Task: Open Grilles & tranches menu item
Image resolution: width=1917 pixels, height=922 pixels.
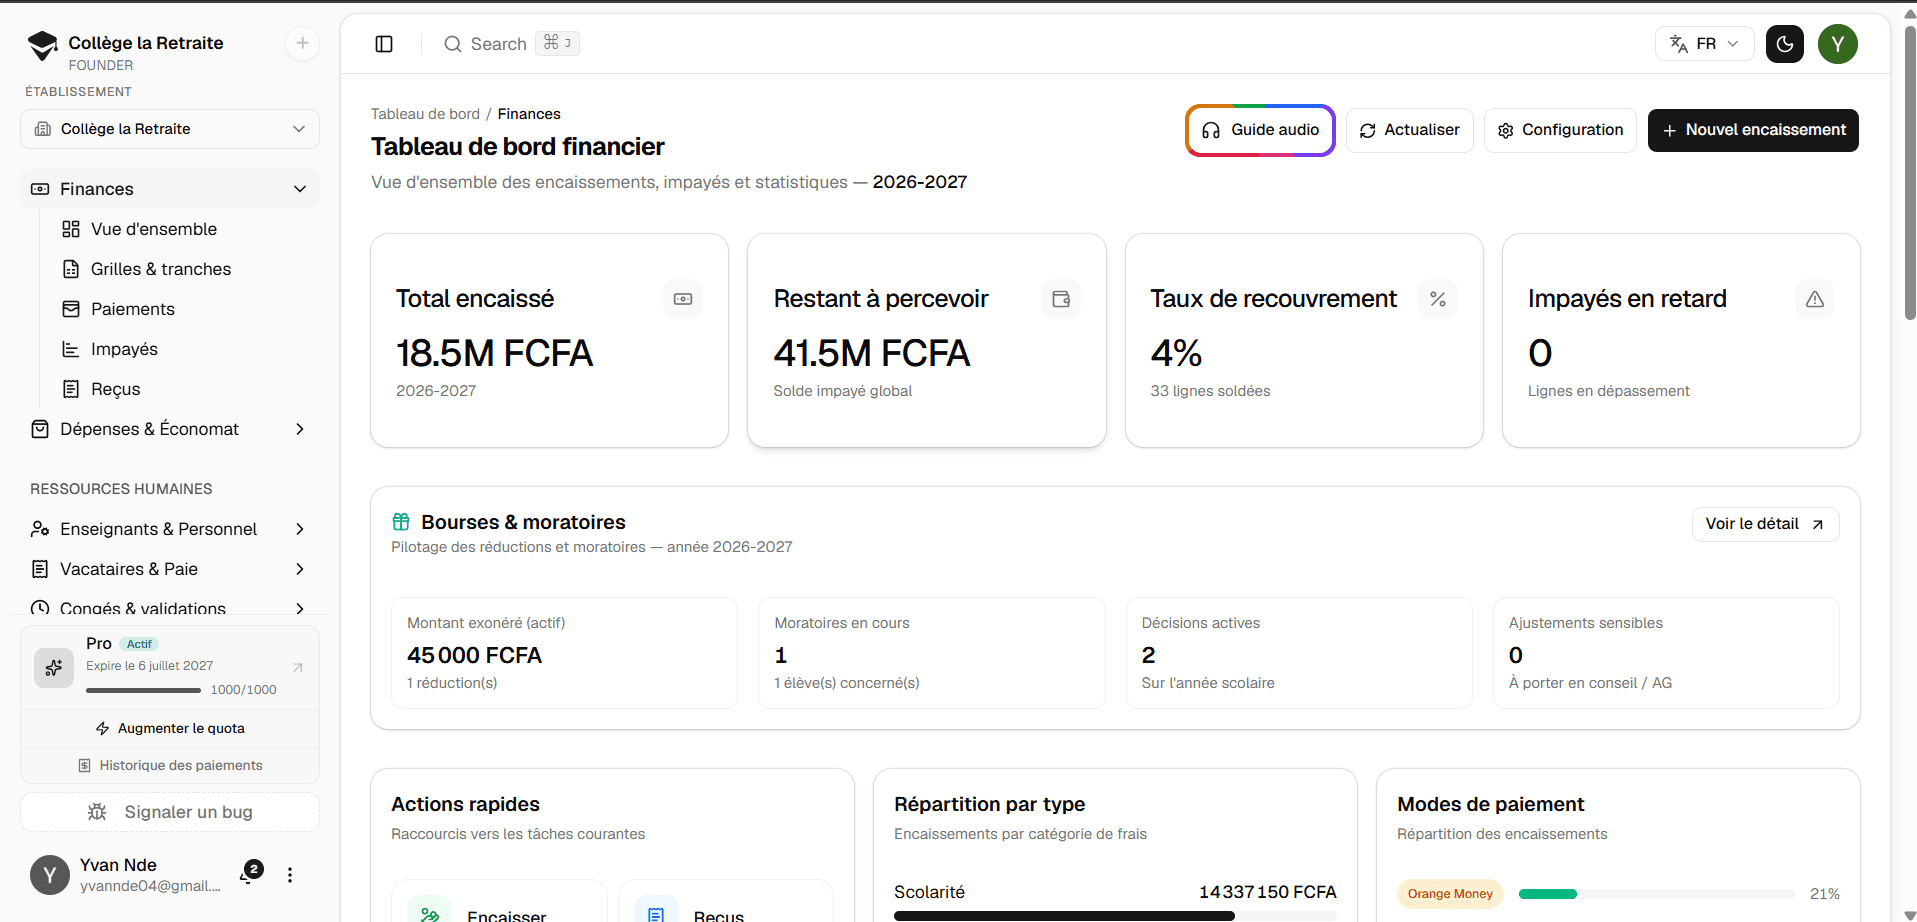Action: (x=185, y=269)
